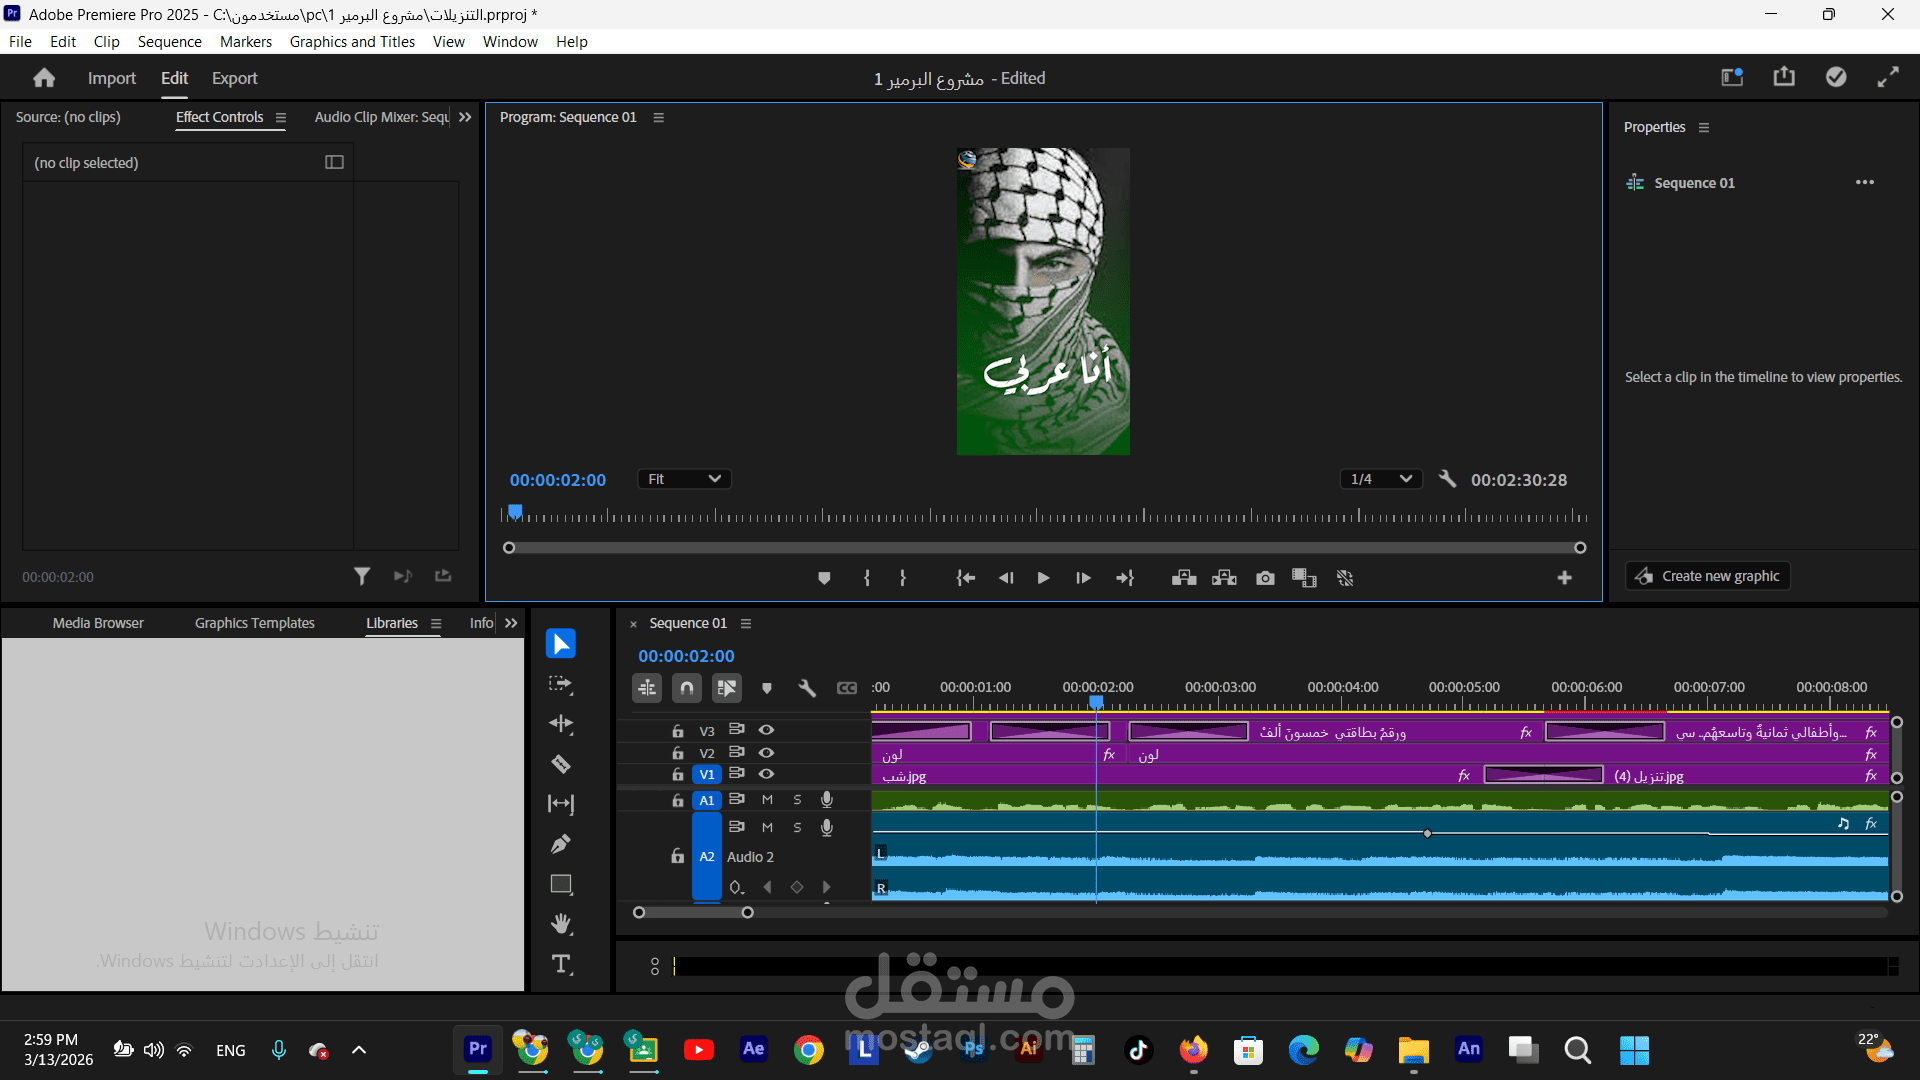The width and height of the screenshot is (1920, 1080).
Task: Take a frame export snapshot with camera icon
Action: pyautogui.click(x=1265, y=578)
